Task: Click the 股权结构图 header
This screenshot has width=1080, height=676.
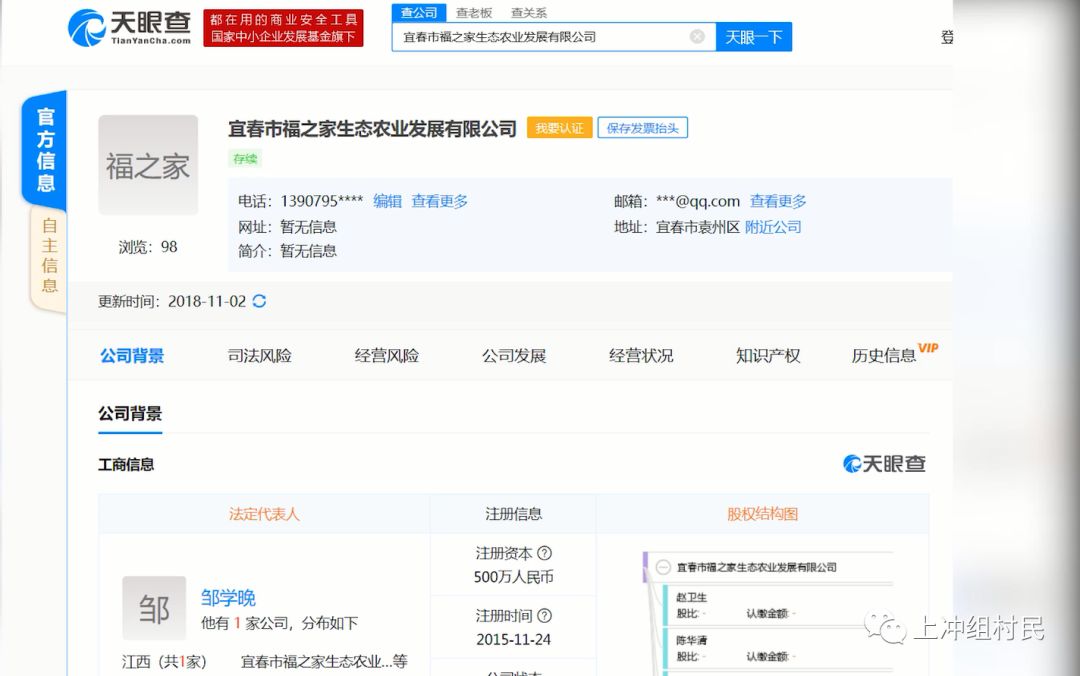Action: coord(762,514)
